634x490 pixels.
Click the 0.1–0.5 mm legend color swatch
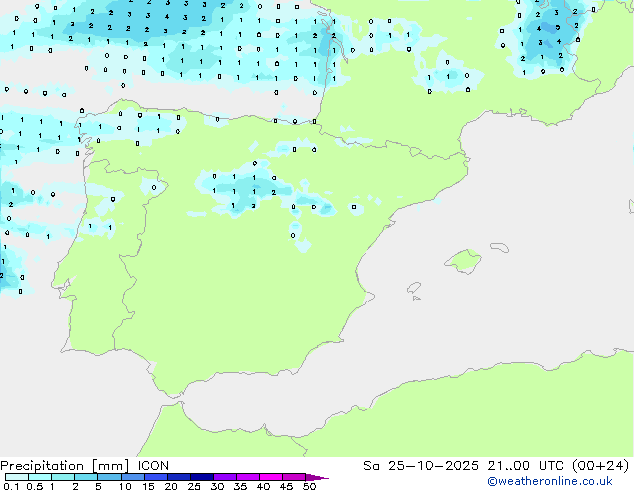click(17, 477)
